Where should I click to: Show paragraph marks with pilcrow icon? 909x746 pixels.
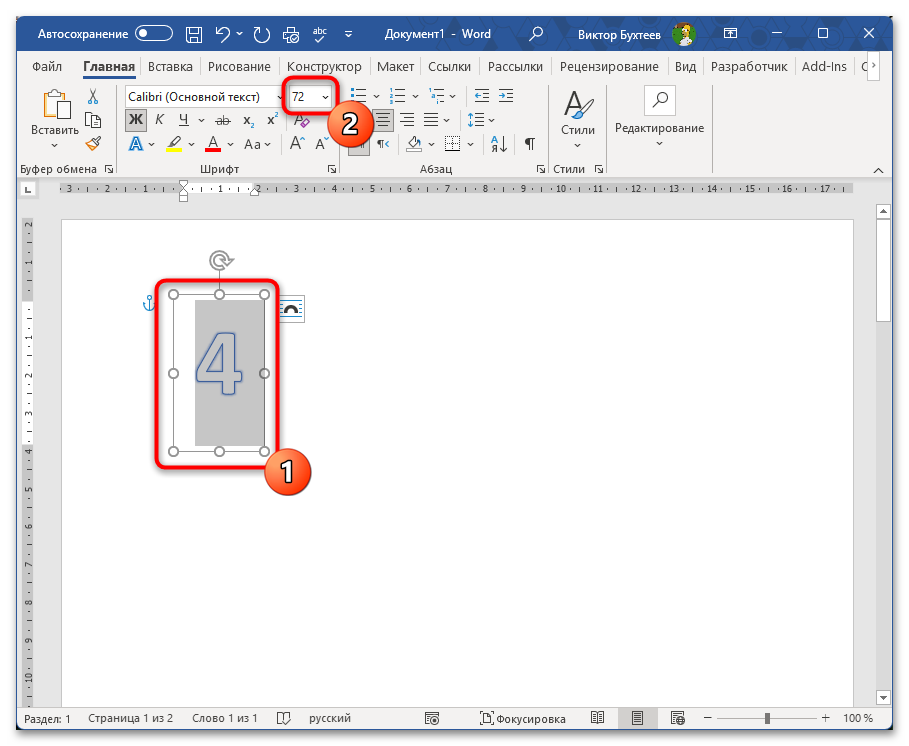click(529, 144)
